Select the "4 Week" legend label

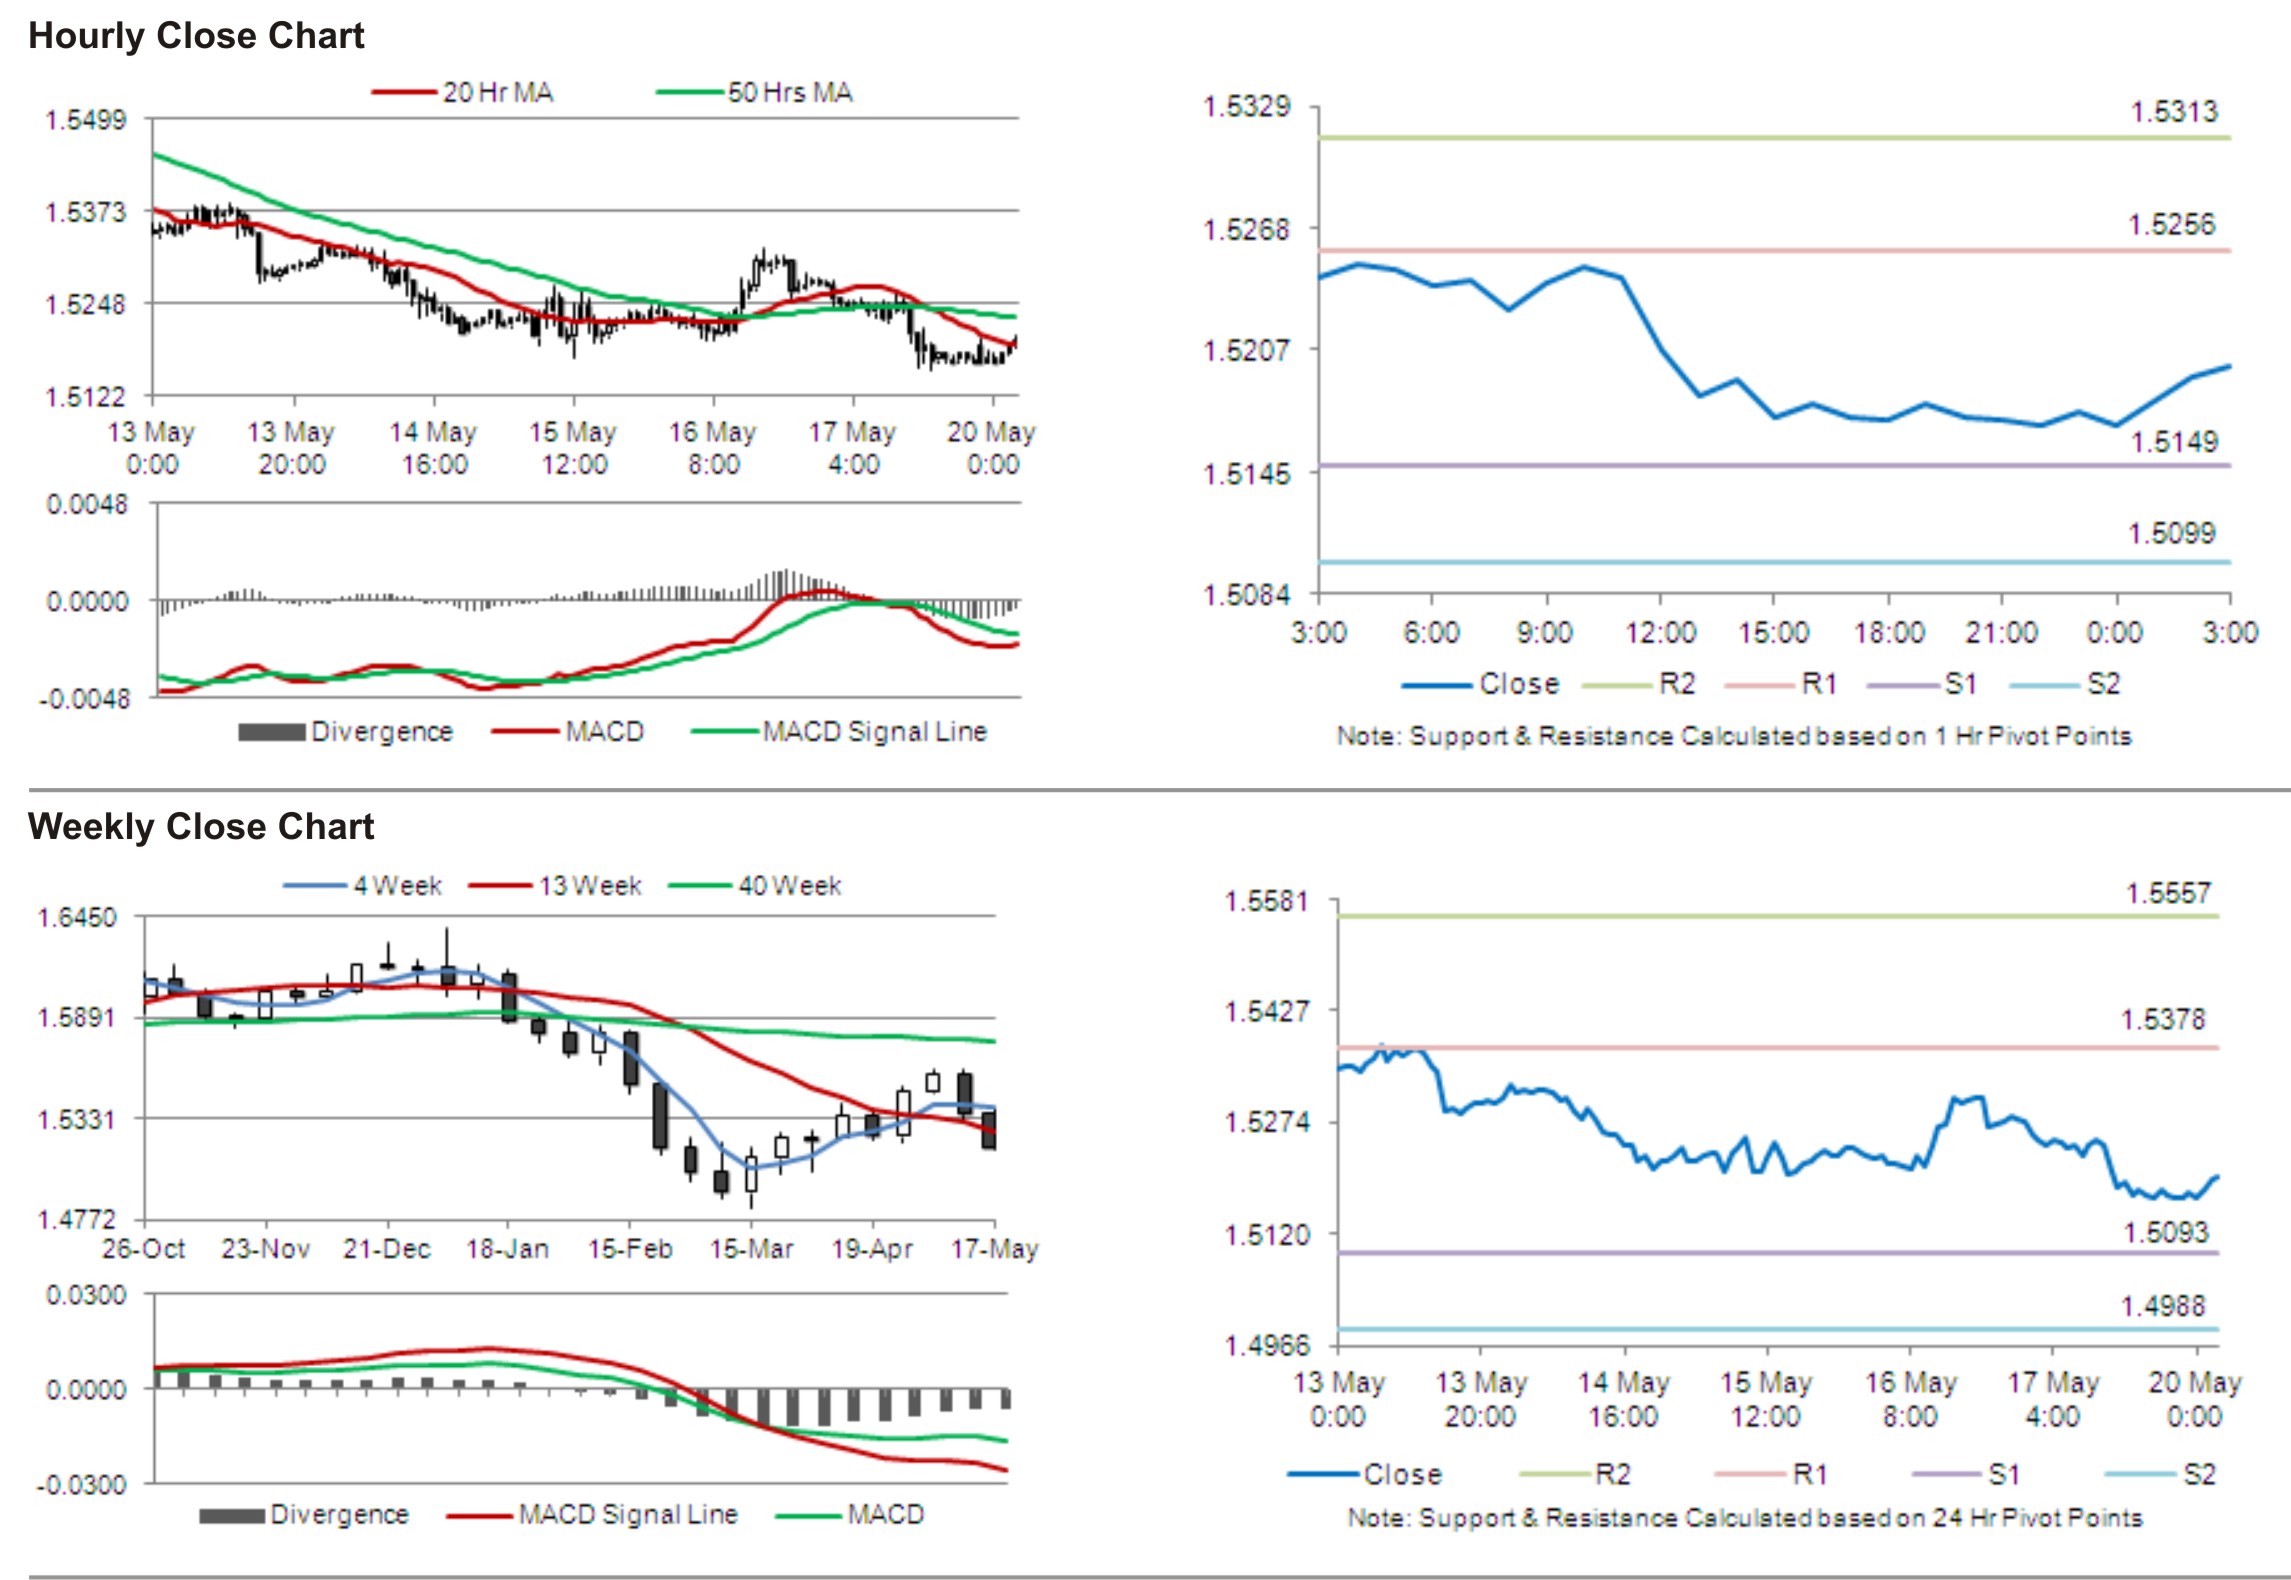(x=397, y=886)
